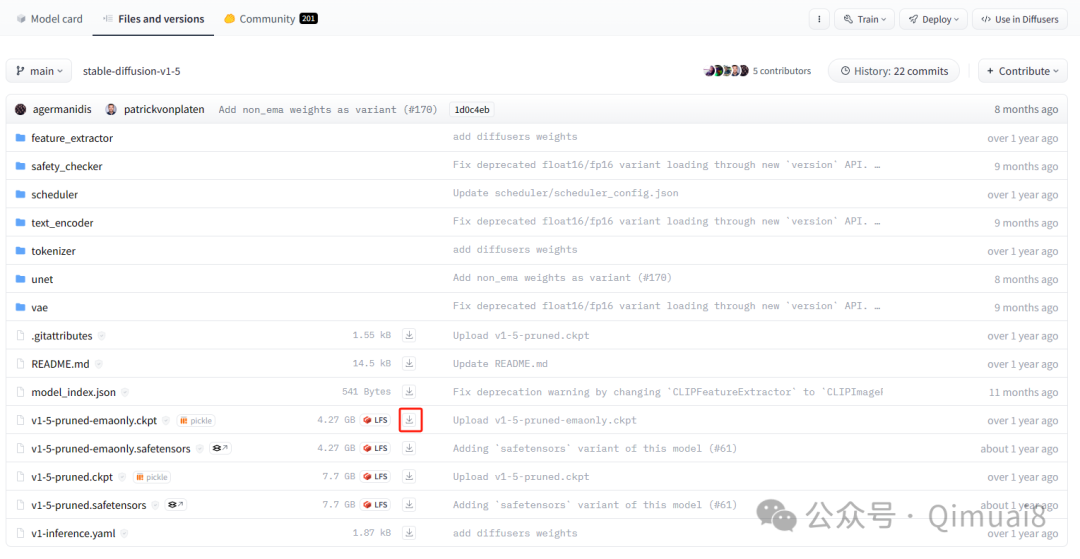Click '4.27 GB' size of v1-5-pruned-emaonly.ckpt
The image size is (1080, 559).
pos(336,420)
